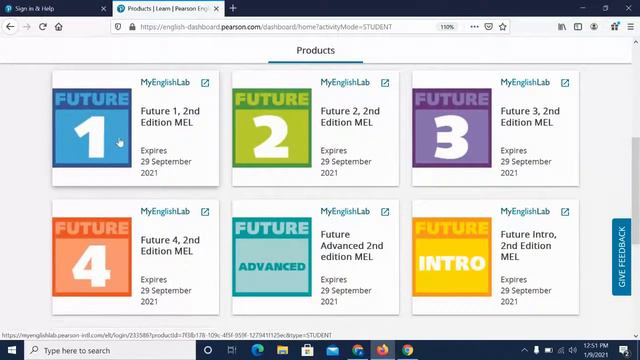Go back to previous page
Viewport: 640px width, 360px height.
coord(10,27)
